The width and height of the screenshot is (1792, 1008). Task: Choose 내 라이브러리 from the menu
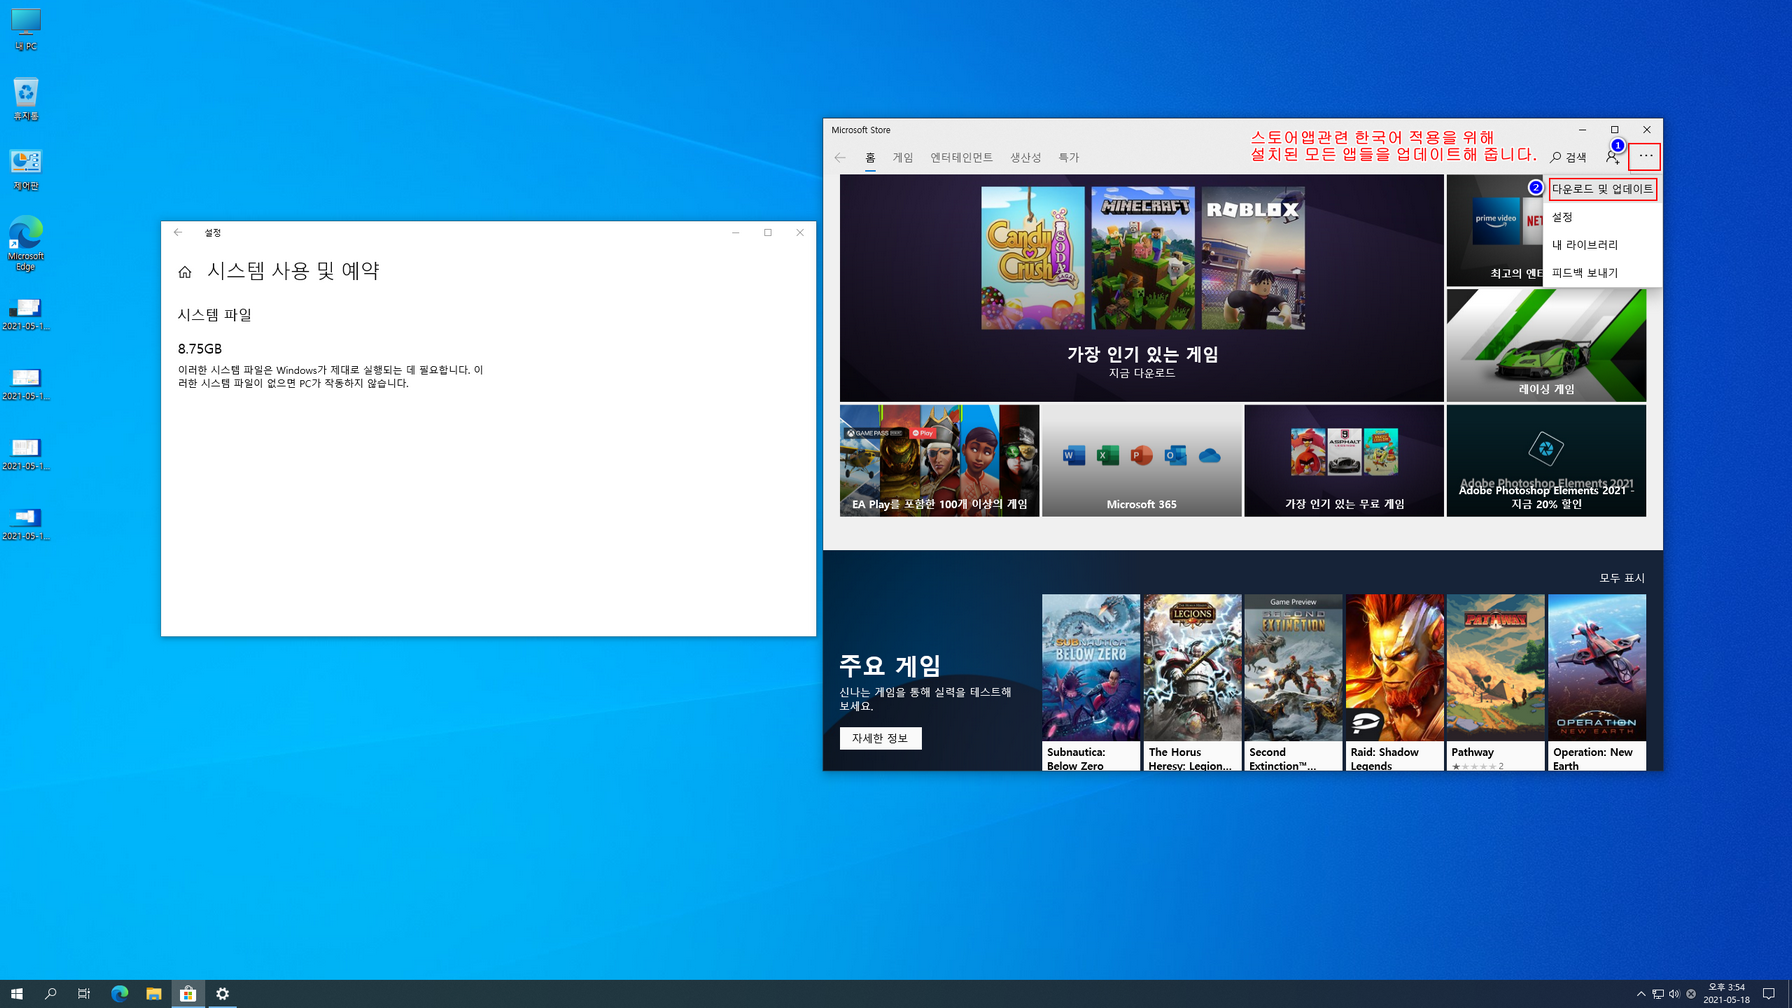pyautogui.click(x=1602, y=245)
